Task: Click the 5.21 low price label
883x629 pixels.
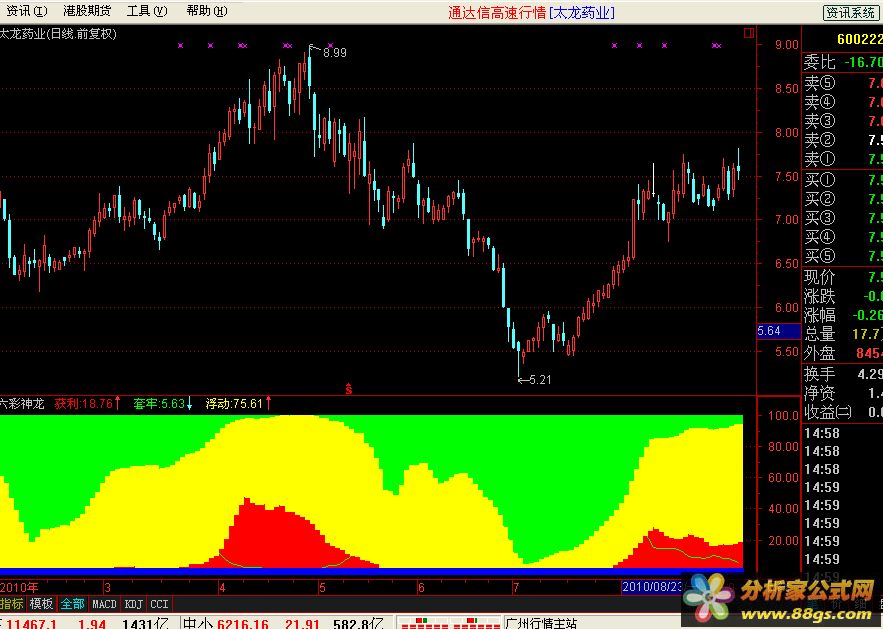Action: [541, 380]
